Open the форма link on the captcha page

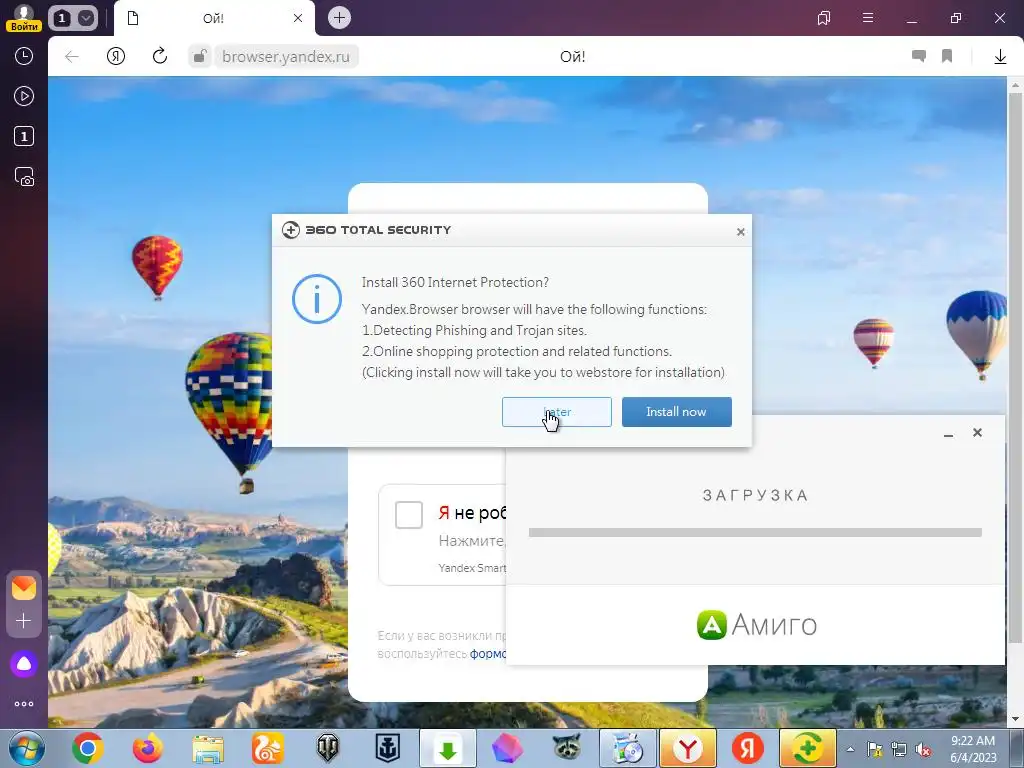pos(488,654)
